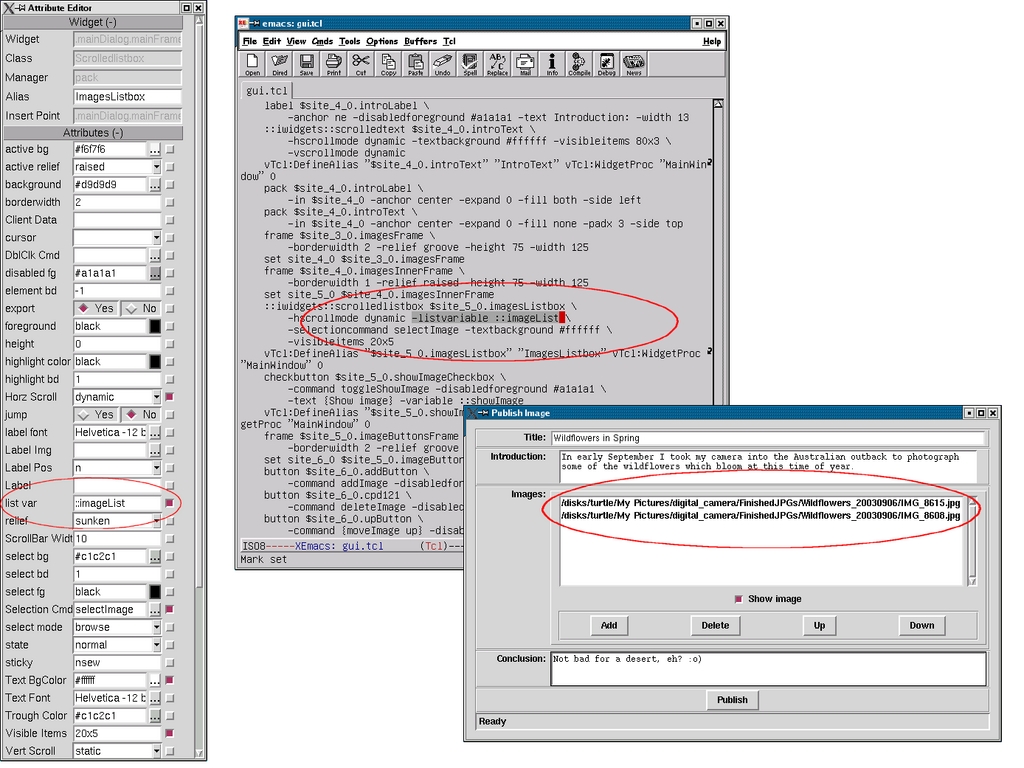Screen dimensions: 1024x768
Task: Click the Publish button
Action: (732, 700)
